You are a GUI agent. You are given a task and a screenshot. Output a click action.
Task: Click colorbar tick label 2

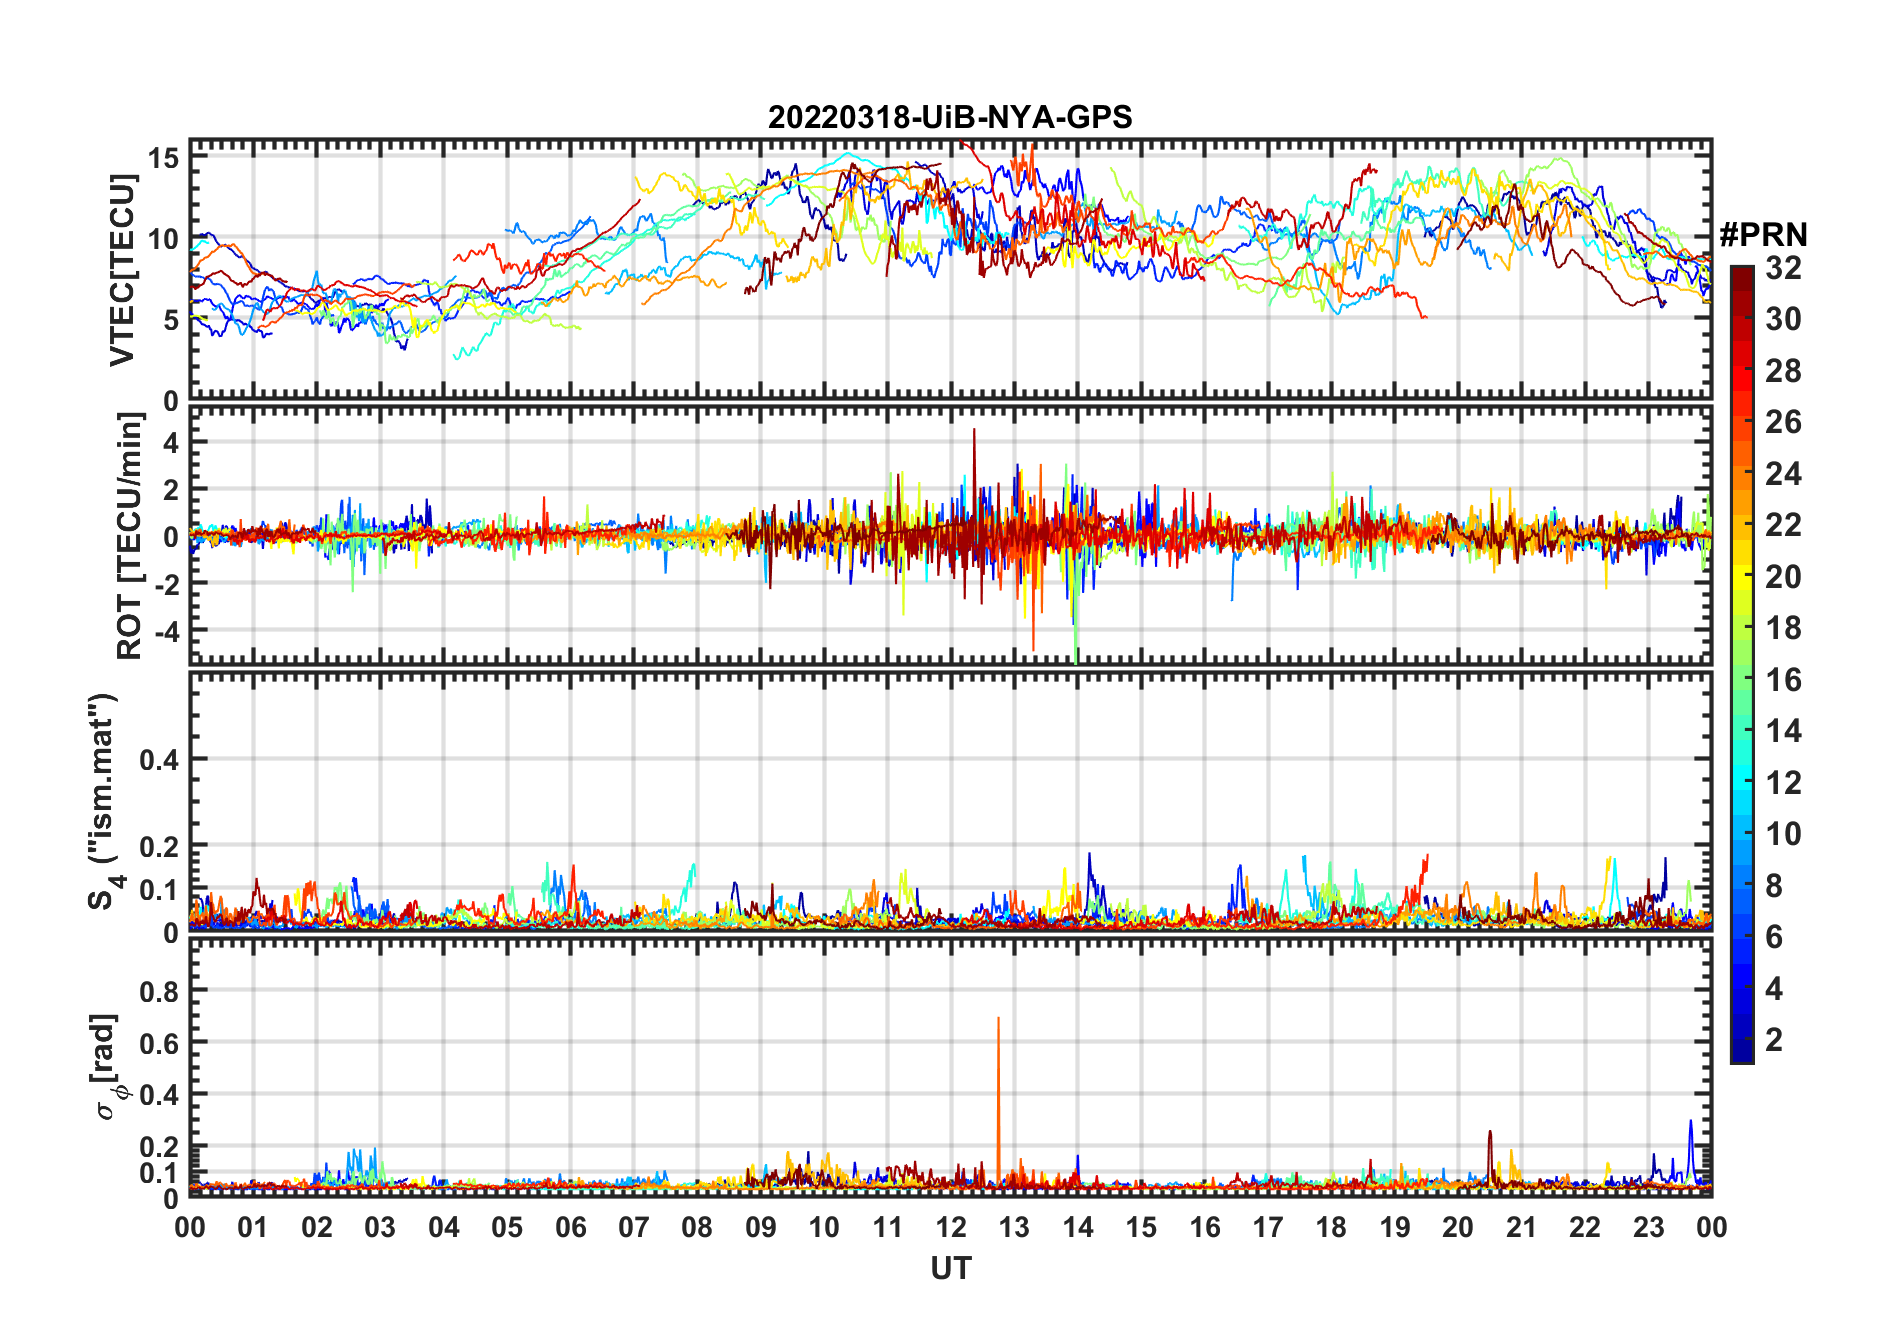point(1774,1039)
